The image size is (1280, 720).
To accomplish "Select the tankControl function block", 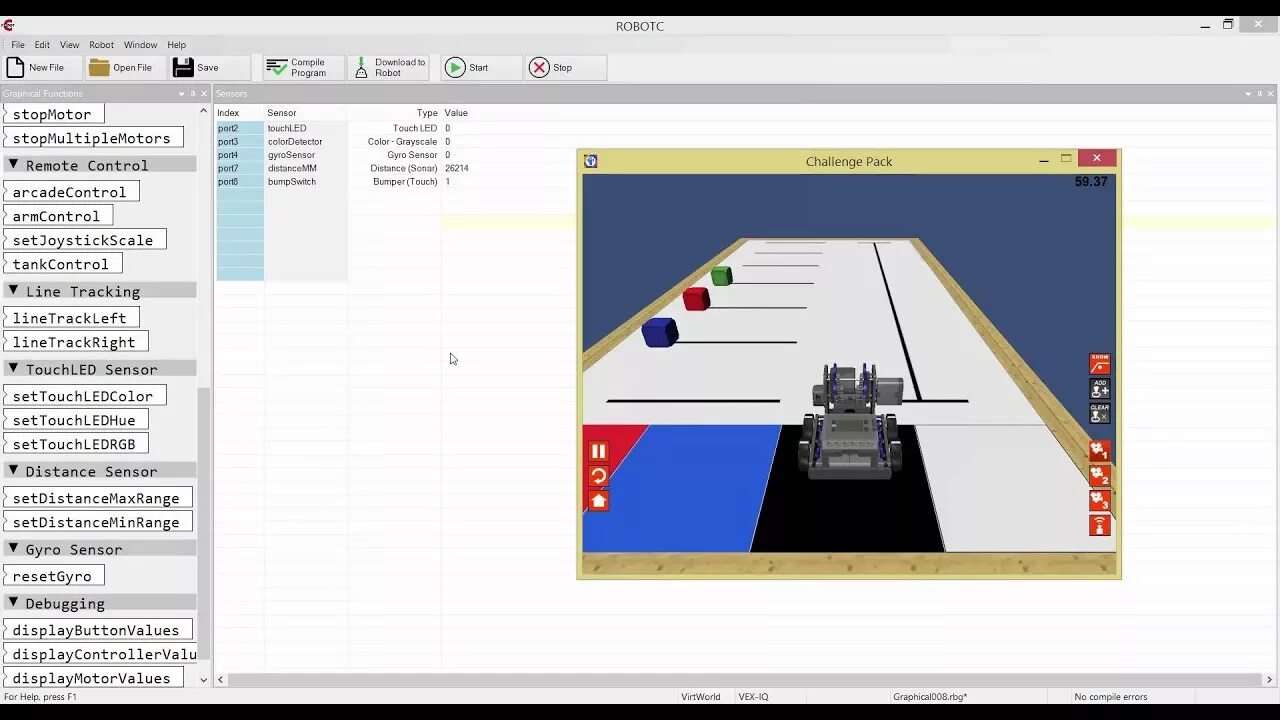I will (x=62, y=264).
